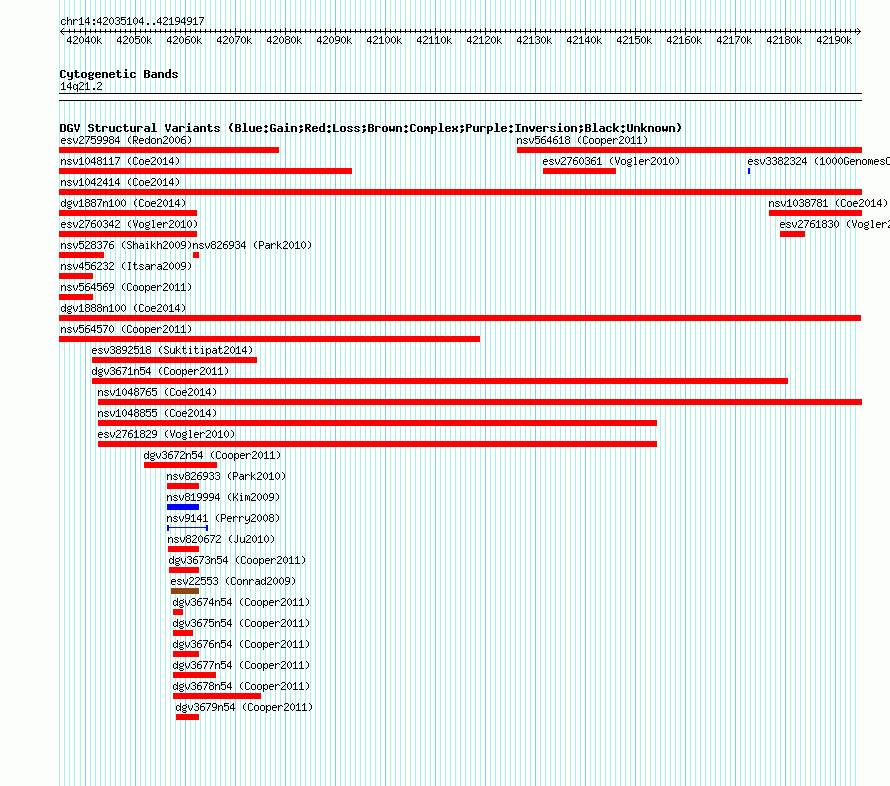Click the red loss bar under nsv1042414
Screen dimensions: 890x786
[x=460, y=192]
